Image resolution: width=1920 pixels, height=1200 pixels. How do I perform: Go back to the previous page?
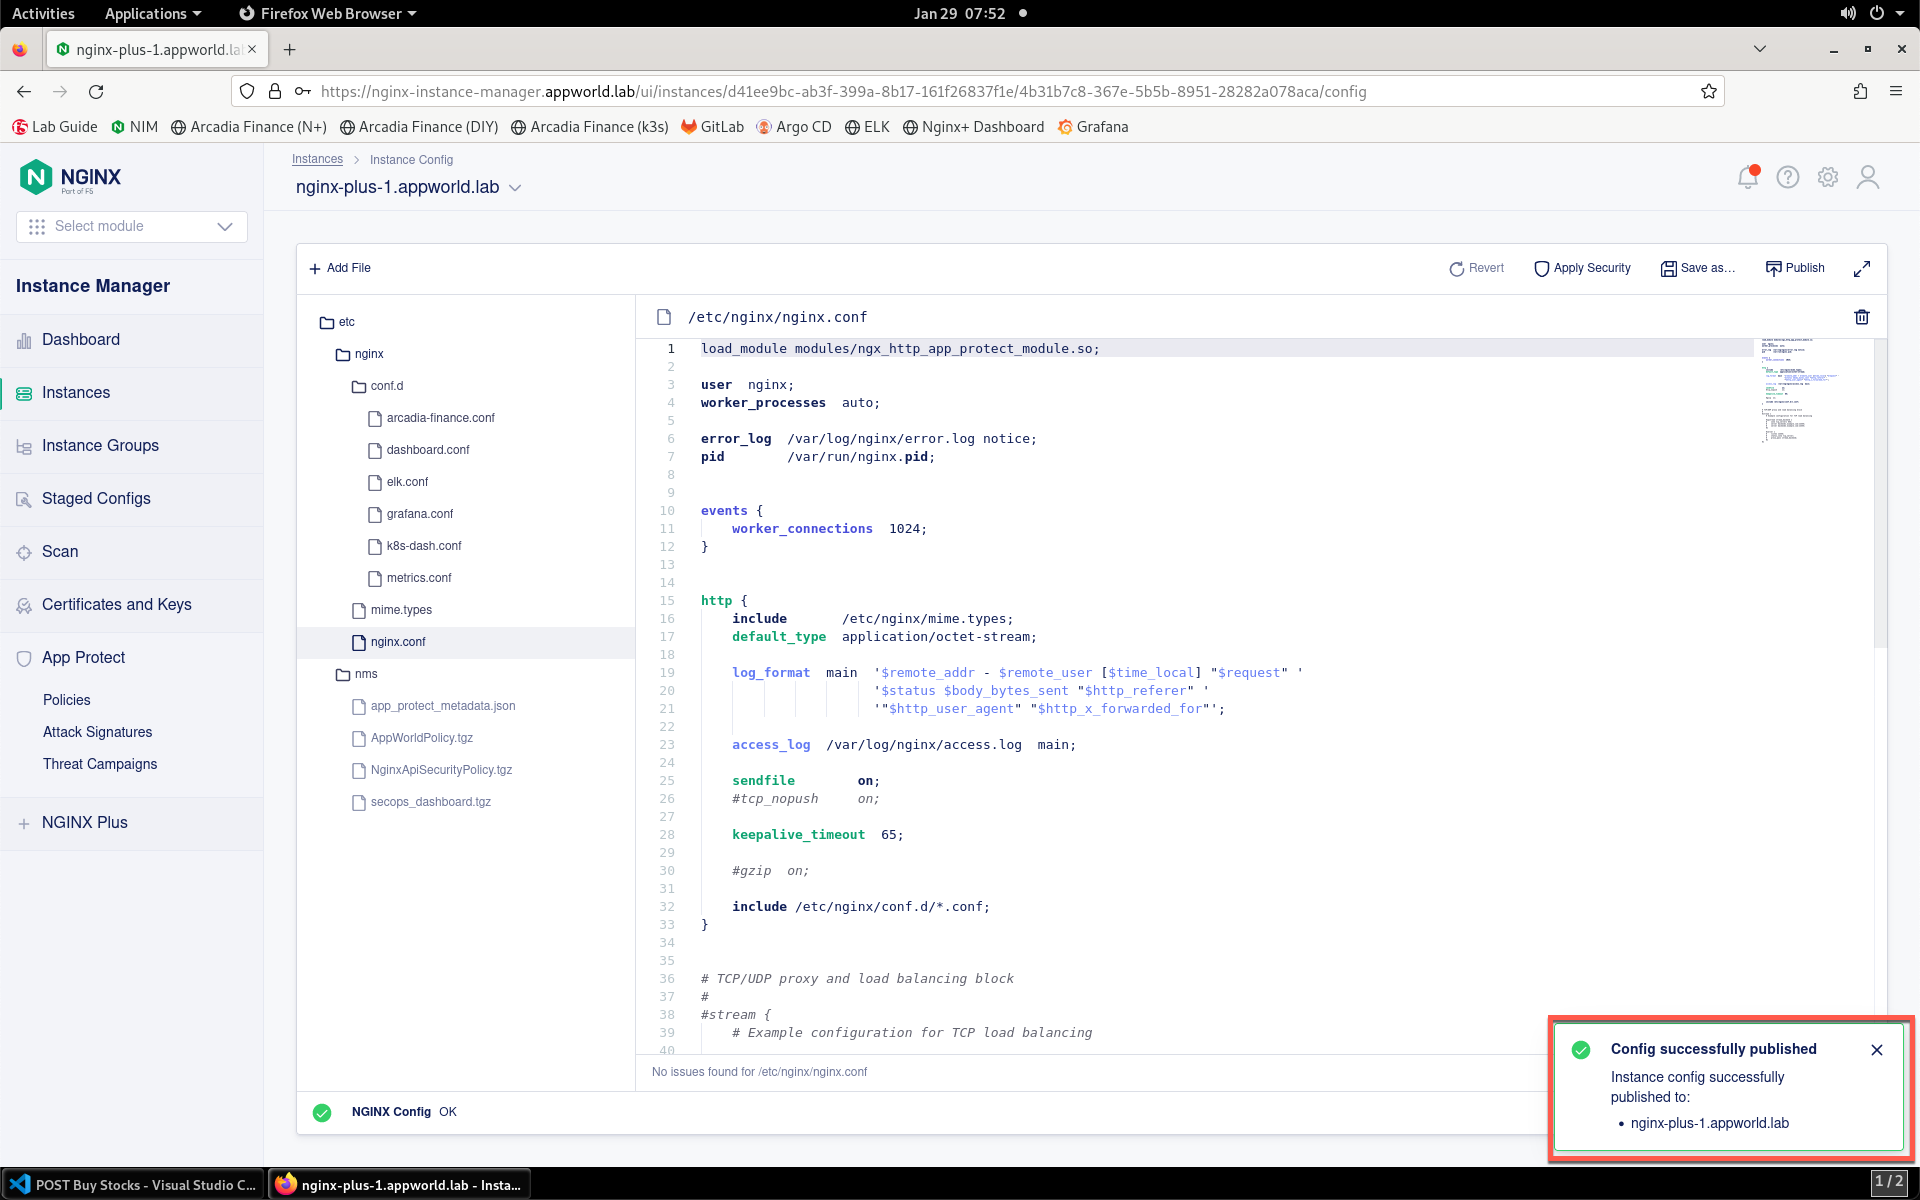pos(24,91)
